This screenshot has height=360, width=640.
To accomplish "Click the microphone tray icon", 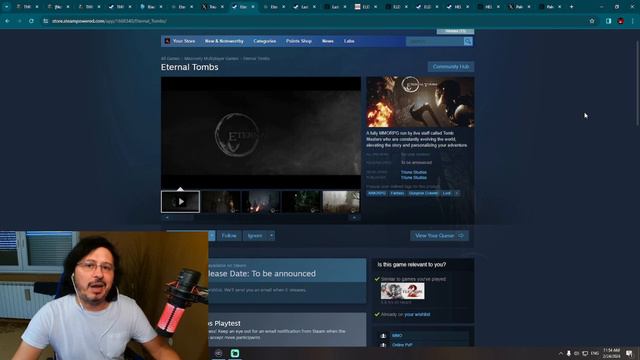I will point(569,353).
